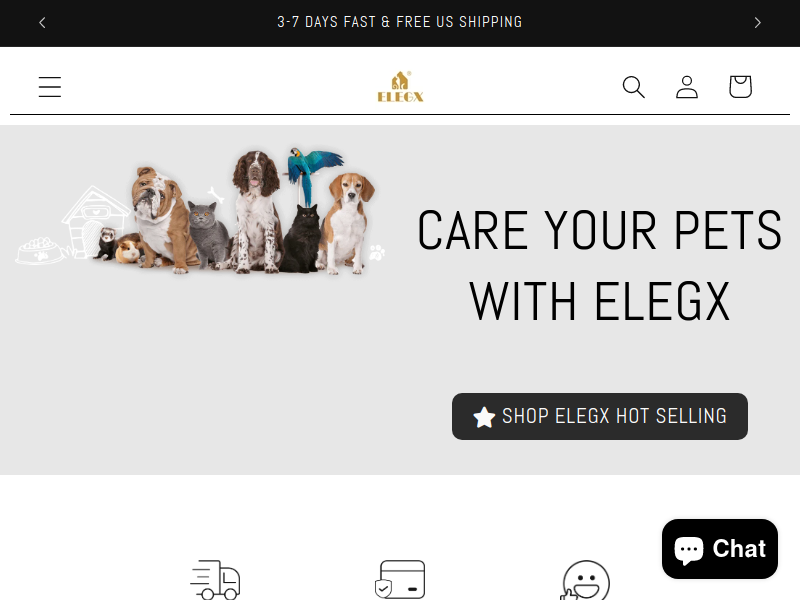Show previous announcement with left chevron
Viewport: 800px width, 600px height.
tap(42, 22)
